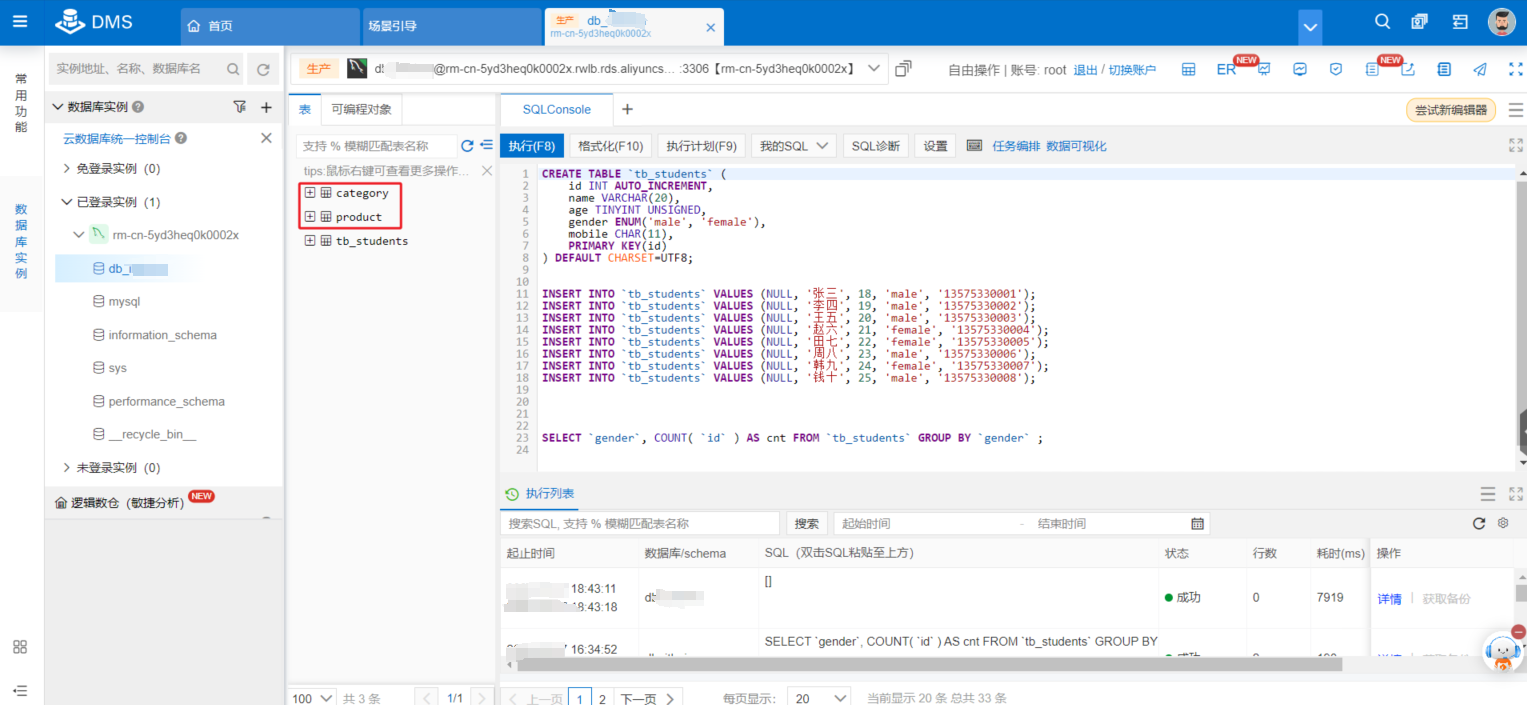Select the 表 tab

pos(305,109)
